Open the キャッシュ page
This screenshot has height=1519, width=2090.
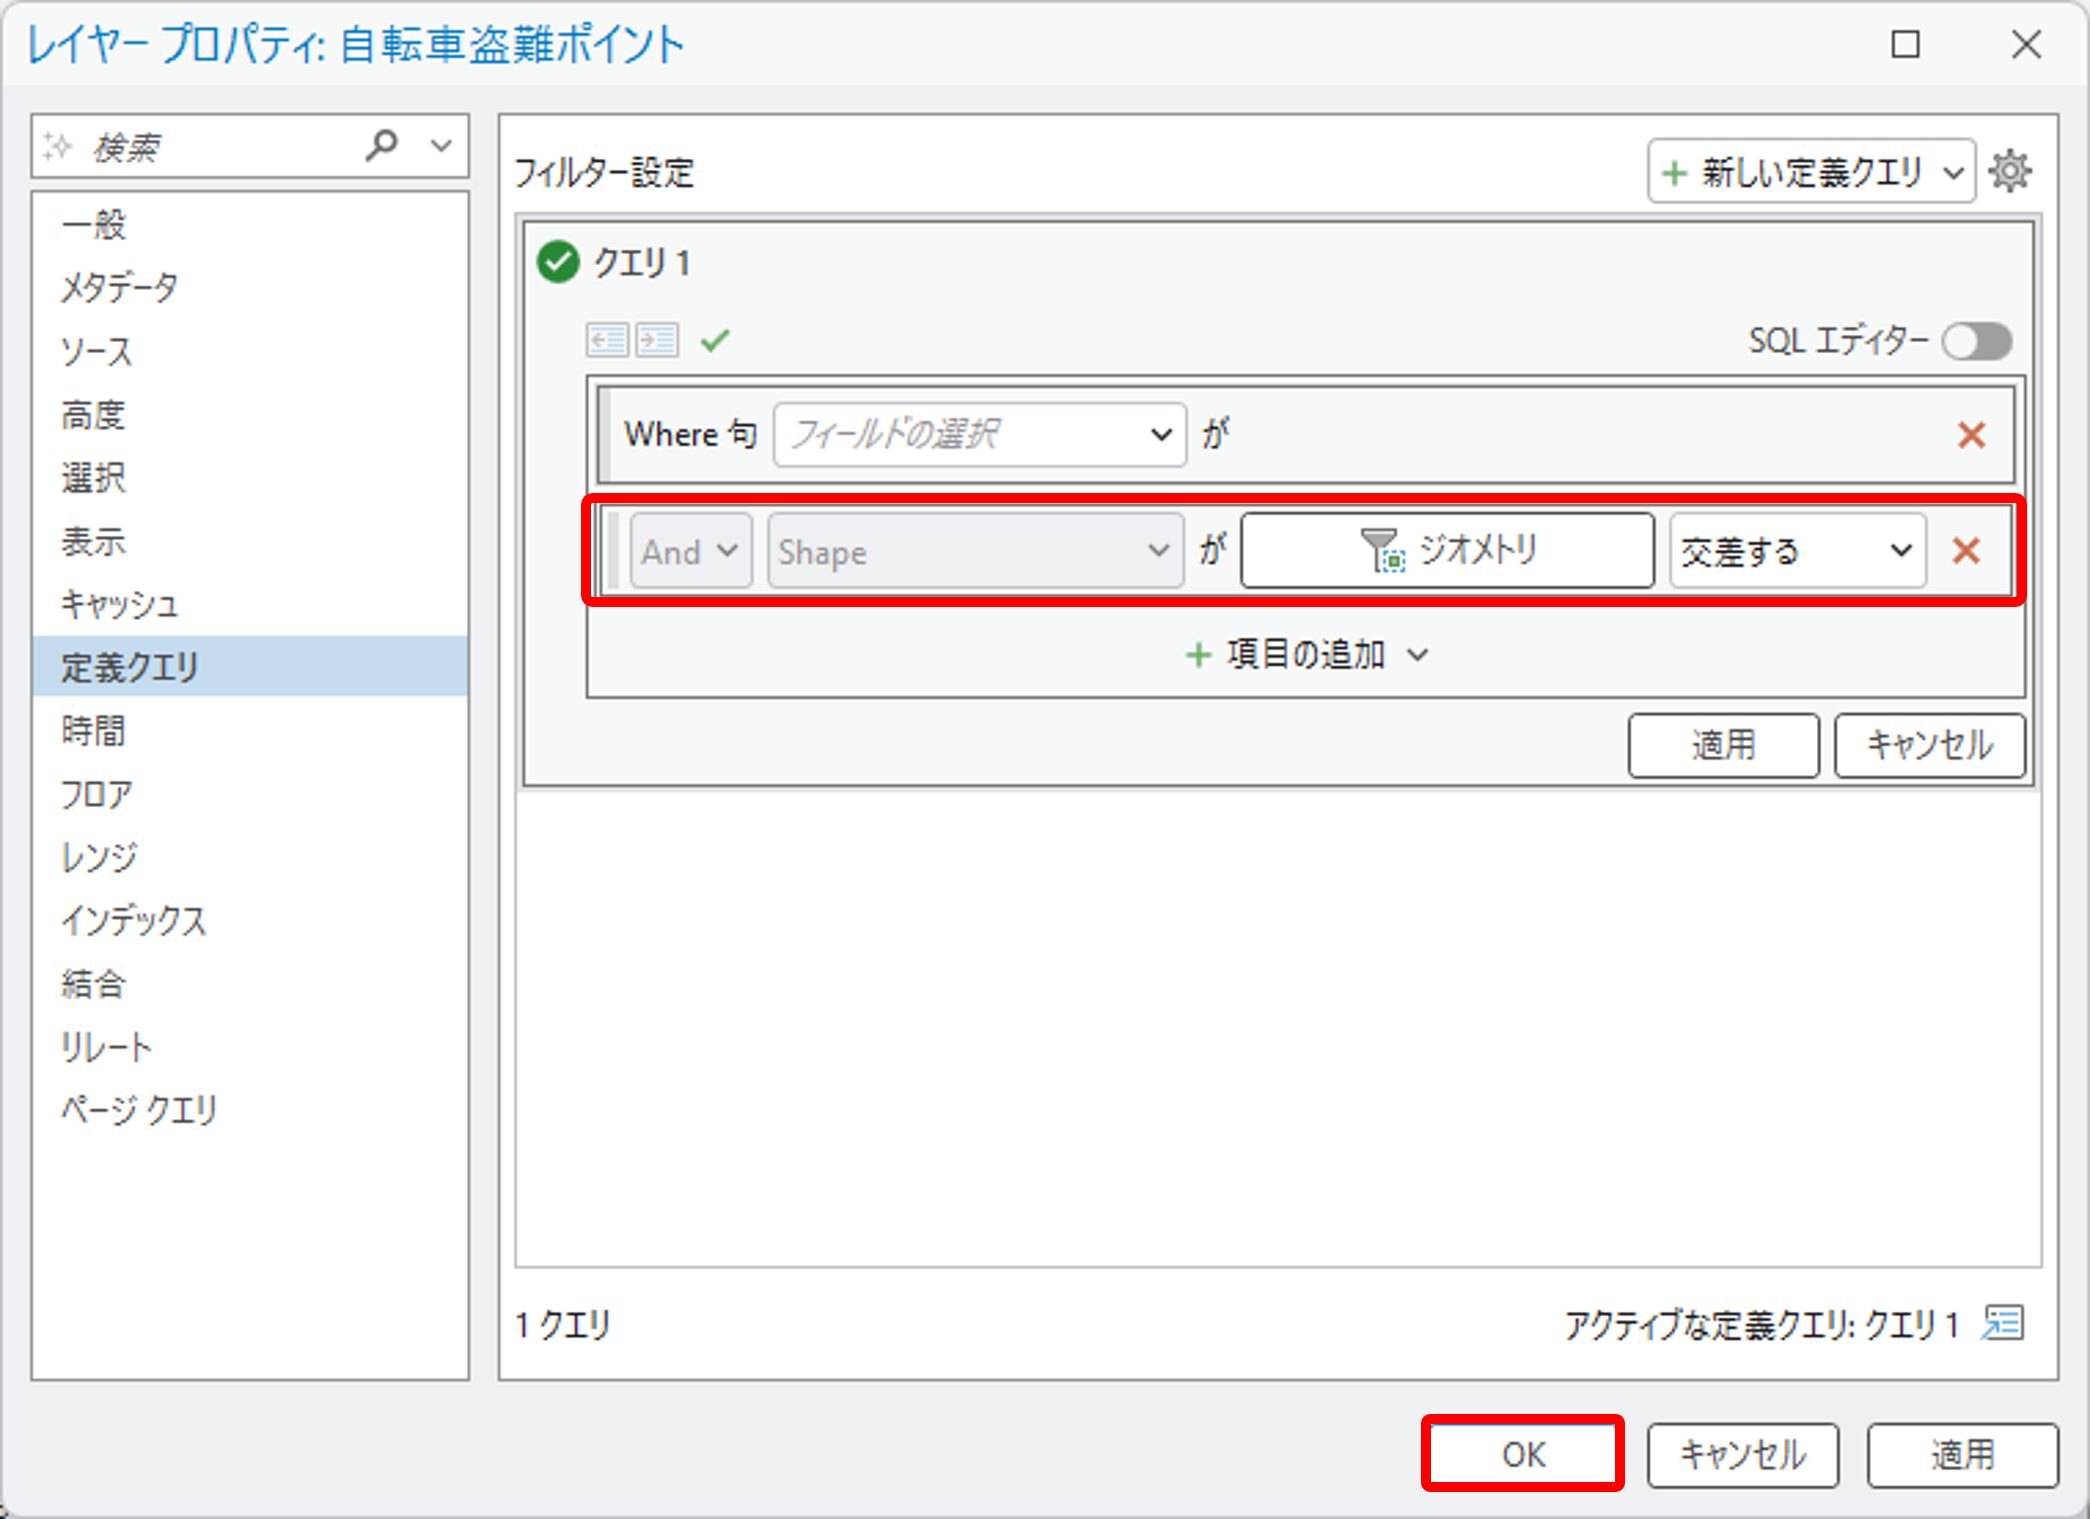coord(250,604)
